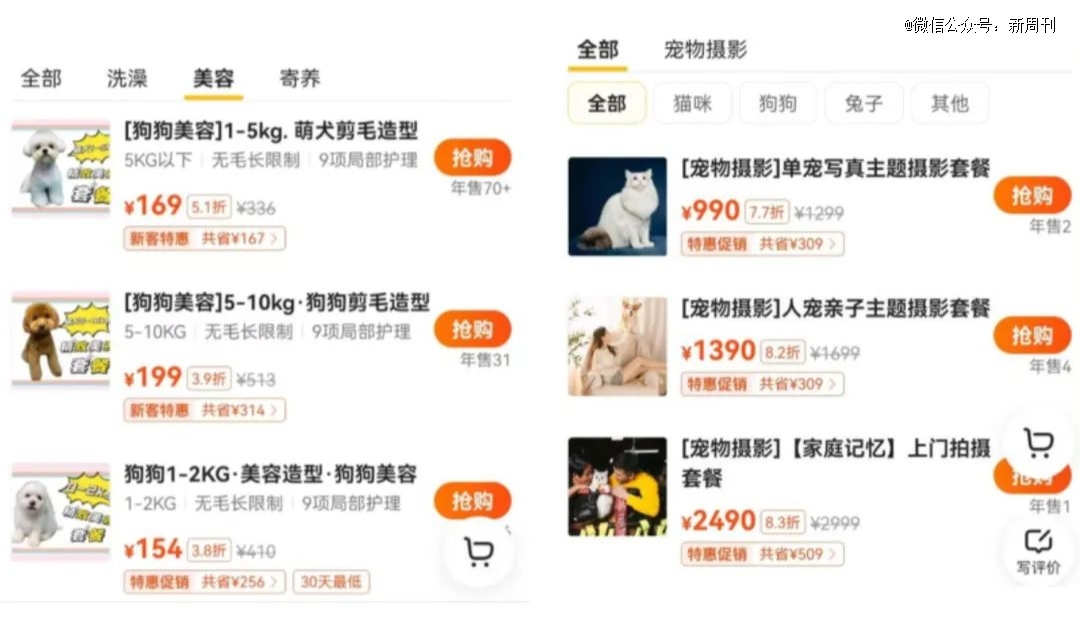The image size is (1080, 633).
Task: Tap the 写评价 review icon
Action: click(x=1038, y=551)
